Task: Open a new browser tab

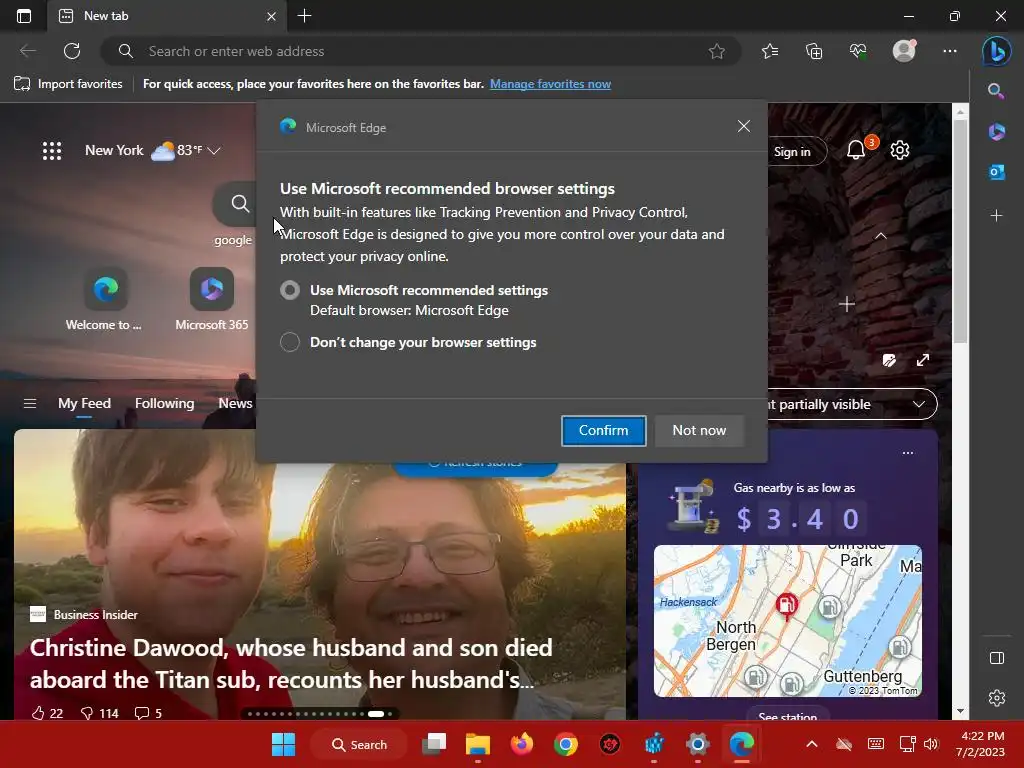Action: 304,16
